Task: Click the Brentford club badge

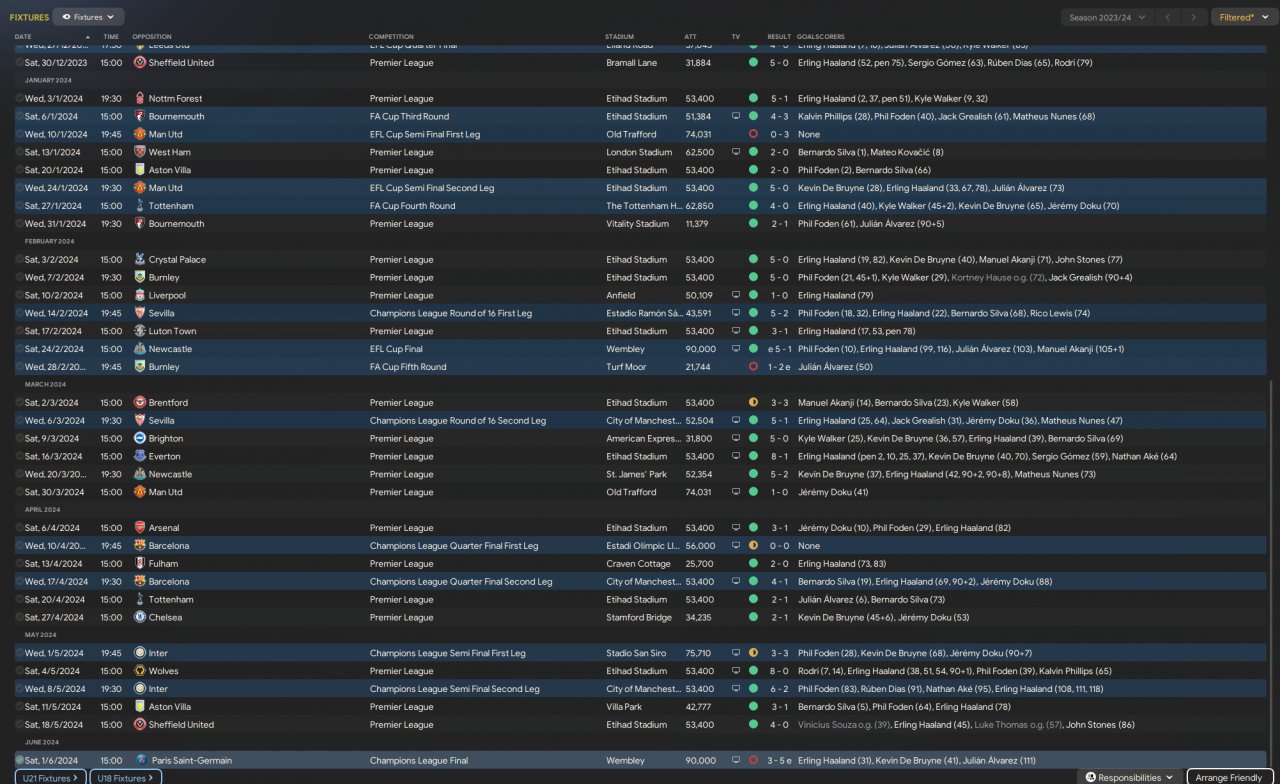Action: [x=140, y=403]
